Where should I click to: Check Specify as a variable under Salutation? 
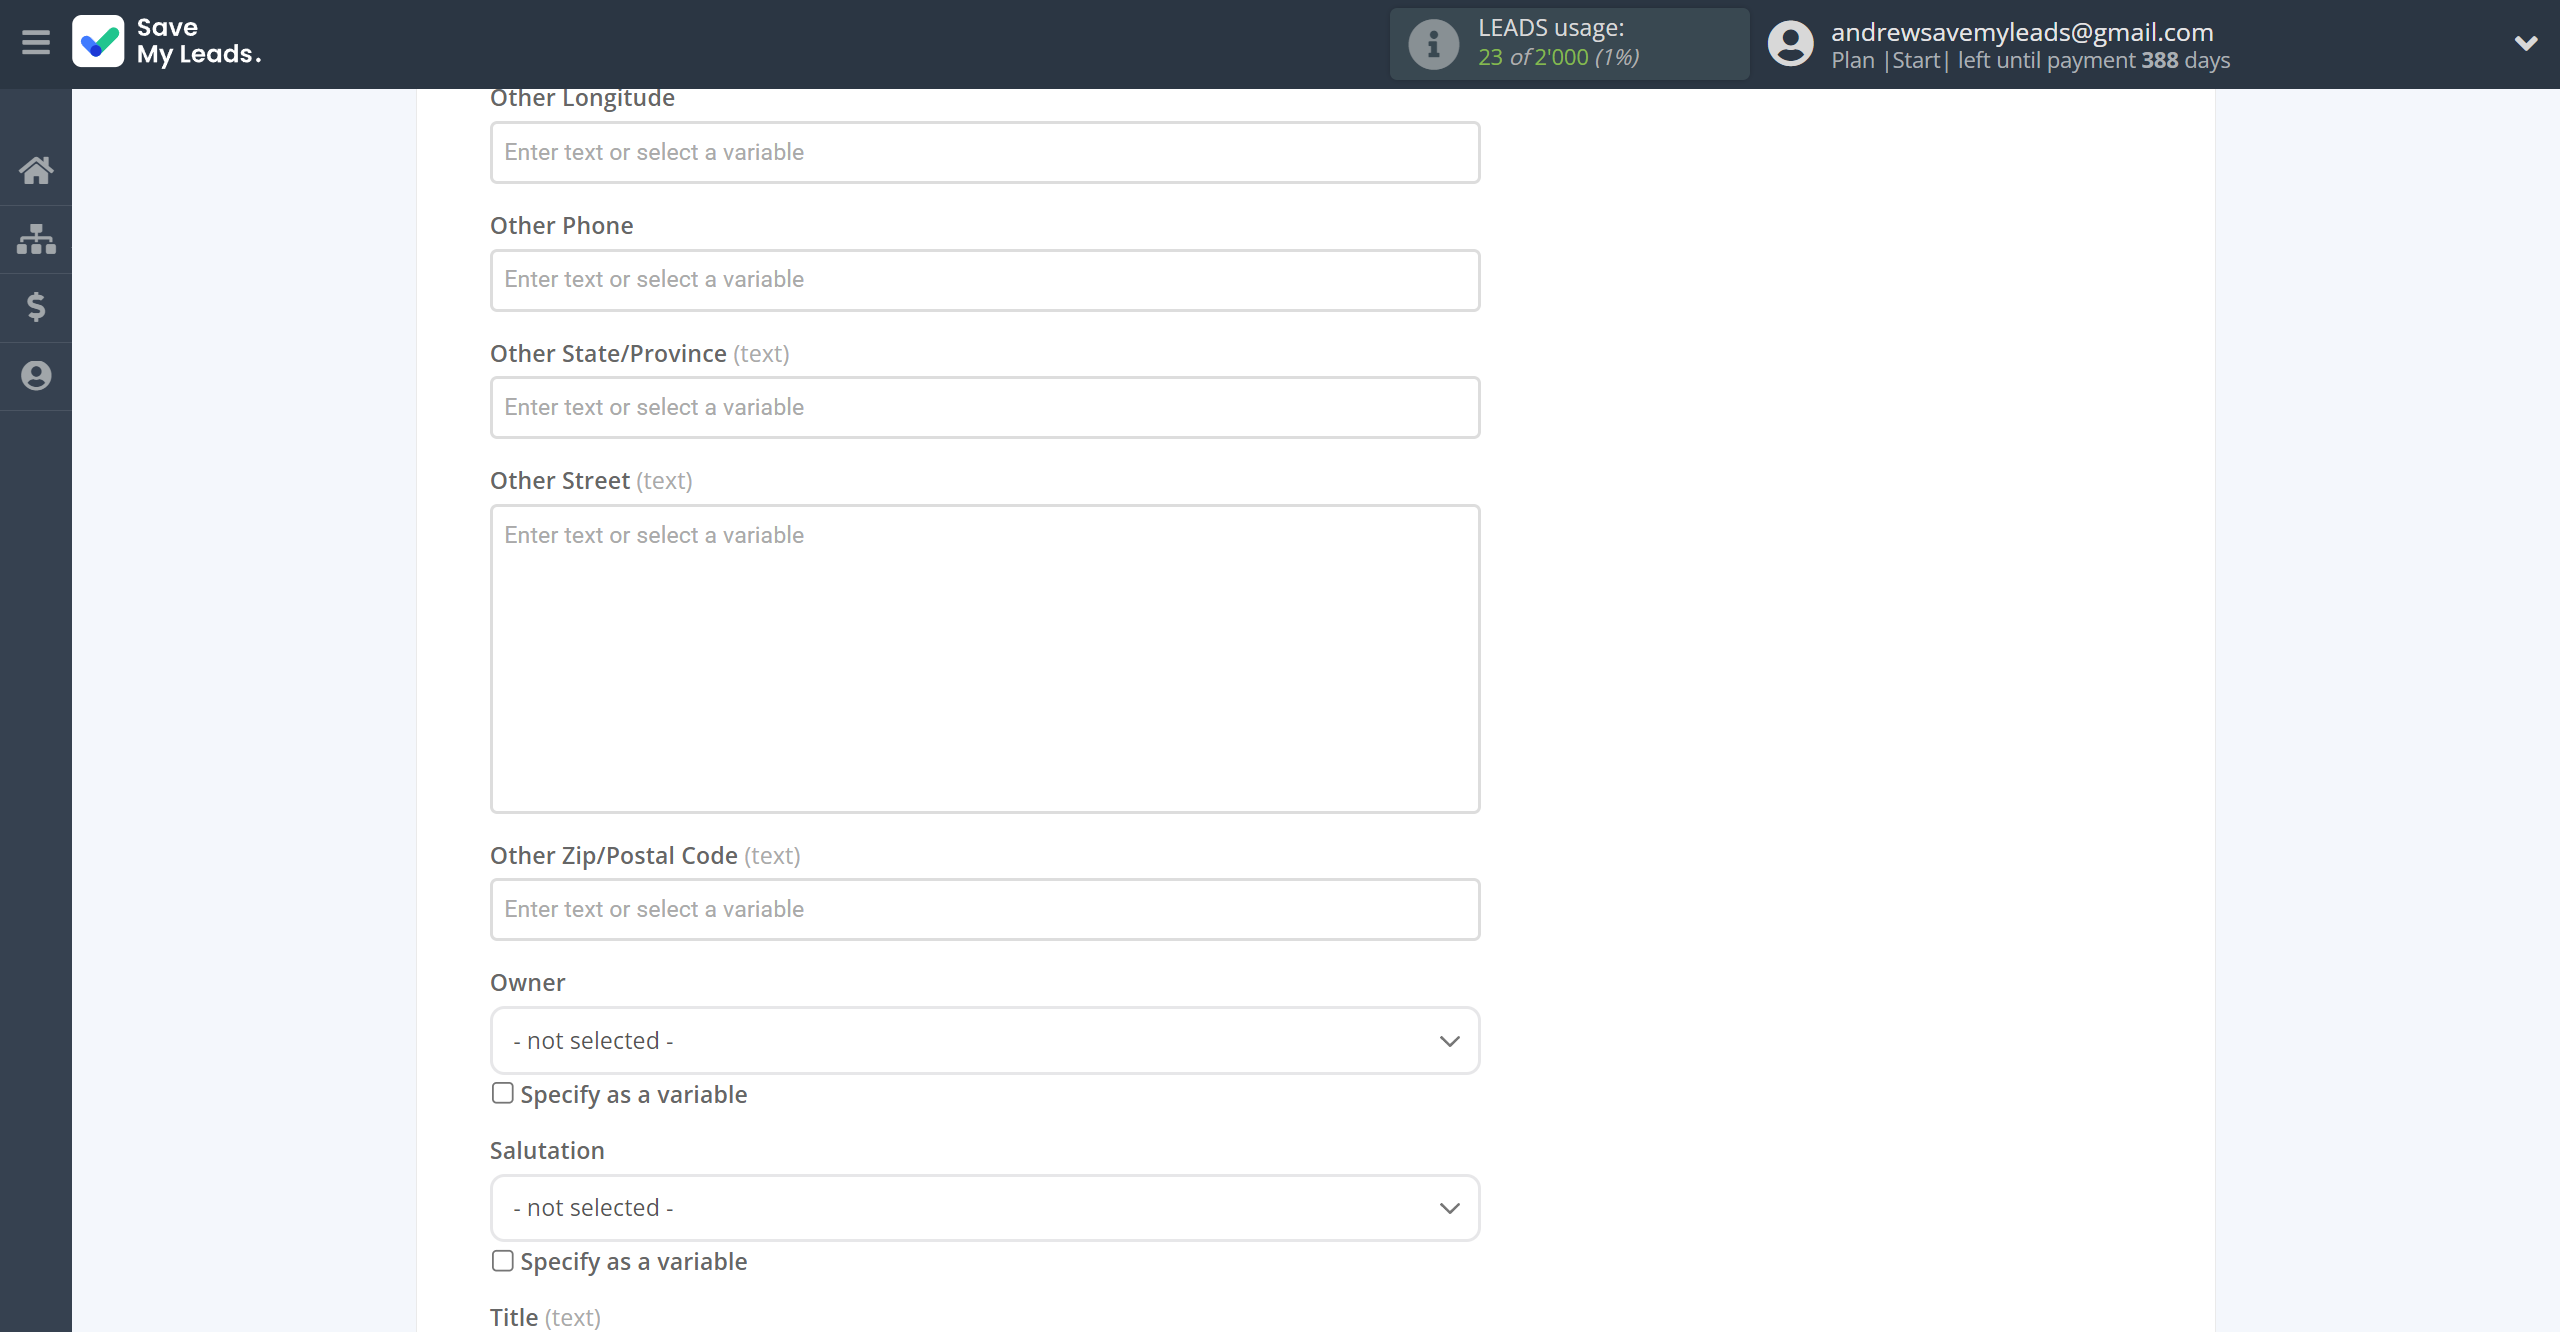(502, 1261)
